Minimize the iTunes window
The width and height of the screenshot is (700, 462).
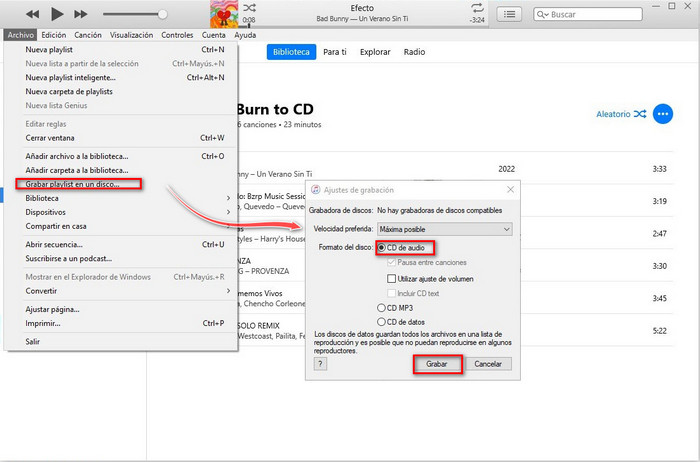click(656, 6)
